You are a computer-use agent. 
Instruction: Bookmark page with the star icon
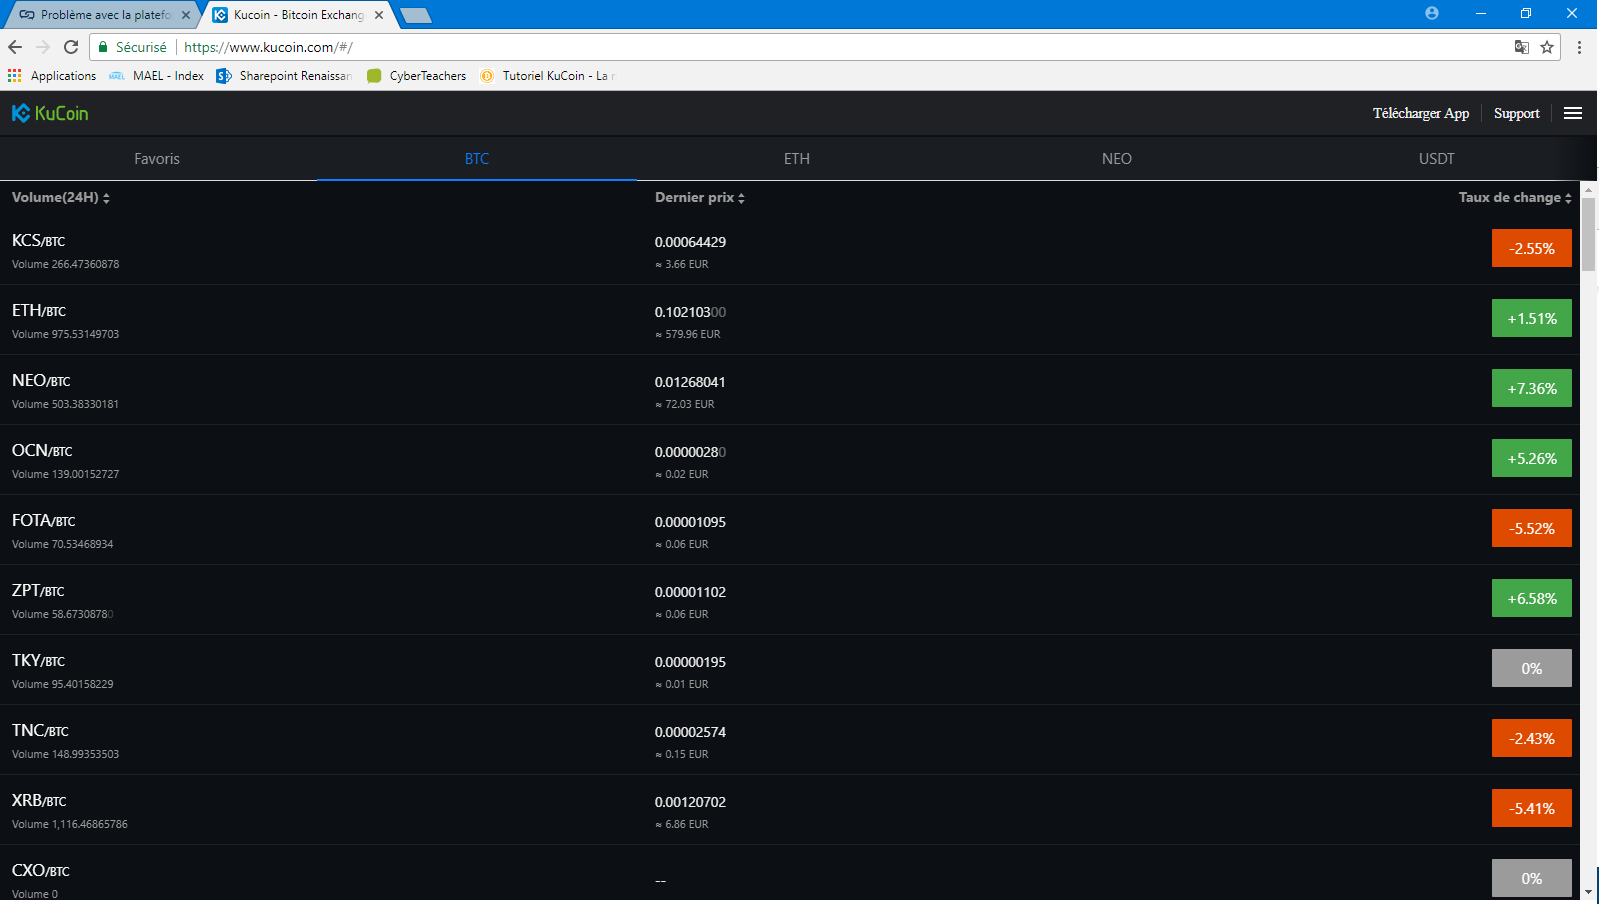coord(1547,47)
